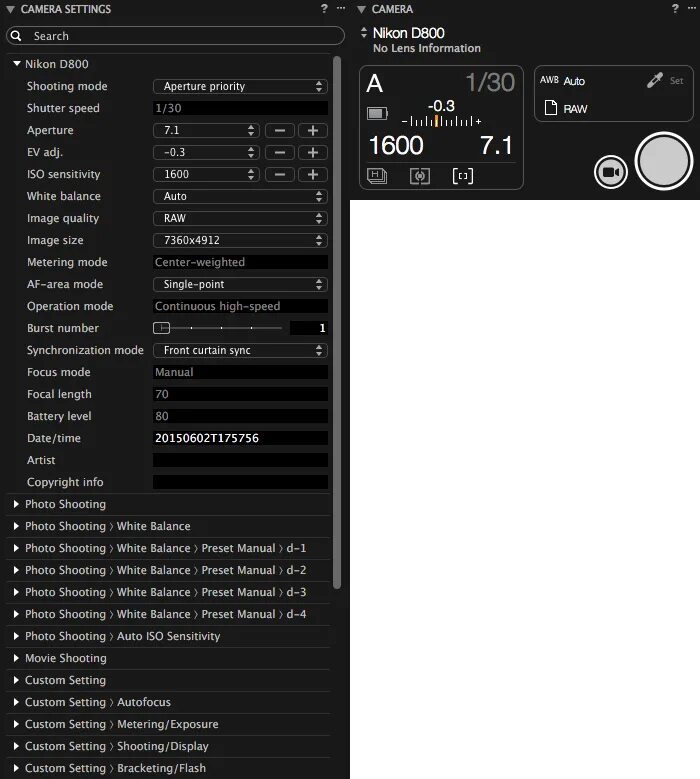Decrease ISO sensitivity with minus button
Viewport: 700px width, 779px height.
tap(280, 174)
